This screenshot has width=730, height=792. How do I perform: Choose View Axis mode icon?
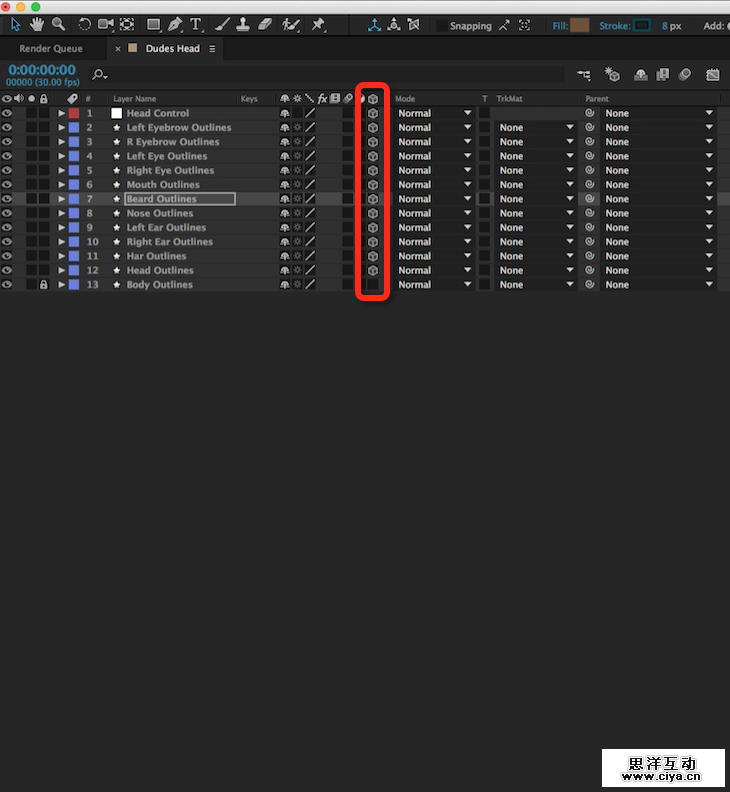(x=413, y=24)
